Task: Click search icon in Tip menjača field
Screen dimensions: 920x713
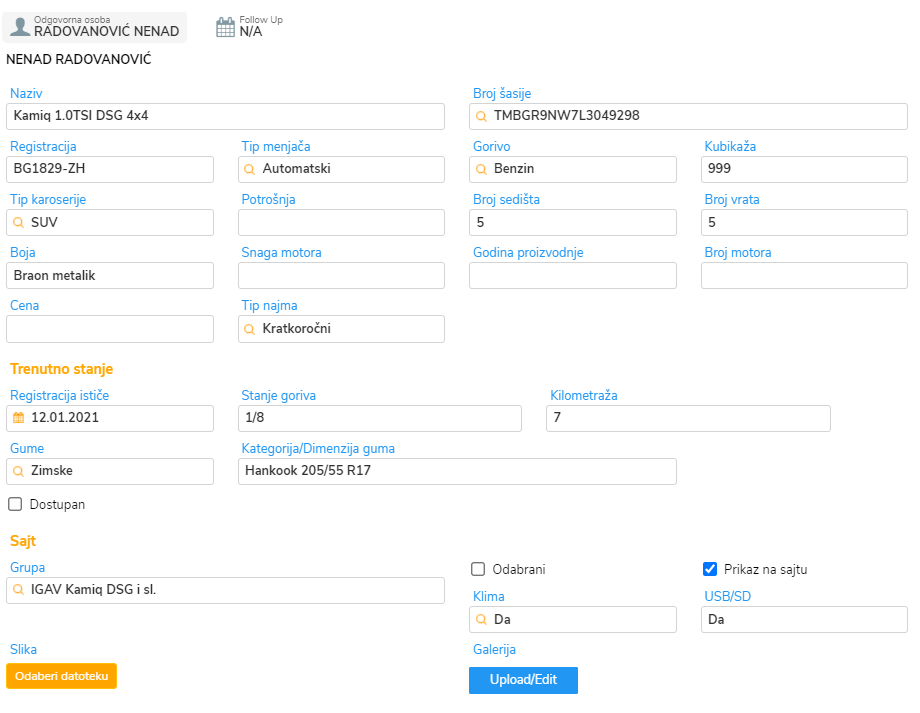Action: click(x=249, y=170)
